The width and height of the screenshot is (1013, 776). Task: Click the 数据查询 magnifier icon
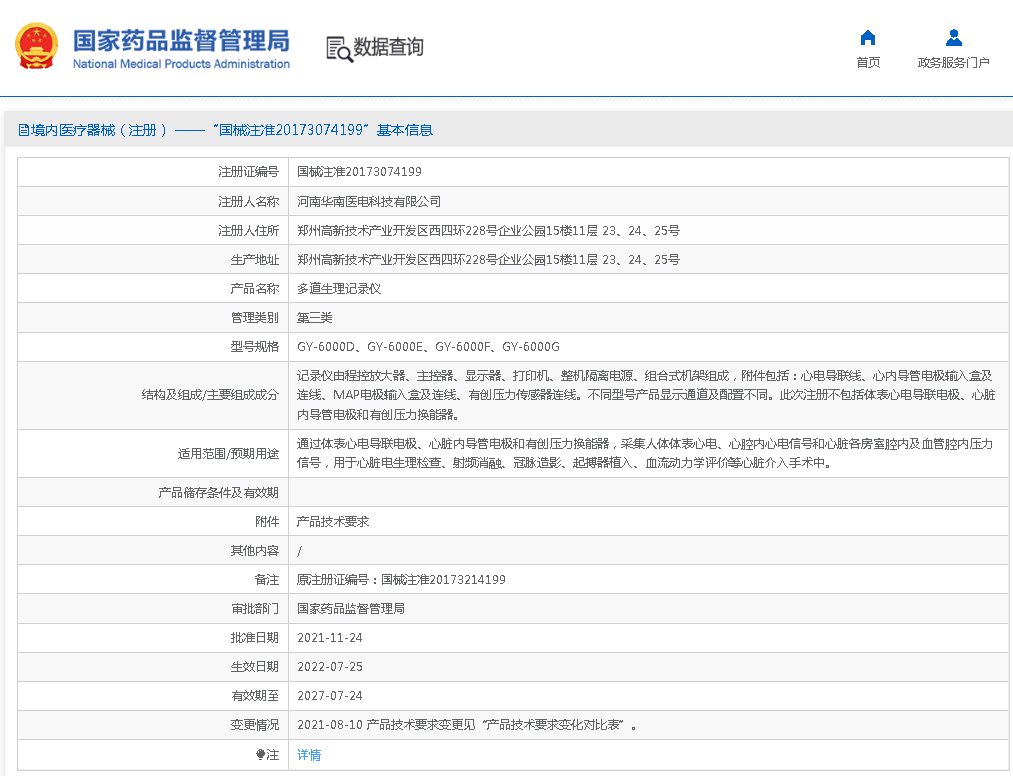[339, 48]
